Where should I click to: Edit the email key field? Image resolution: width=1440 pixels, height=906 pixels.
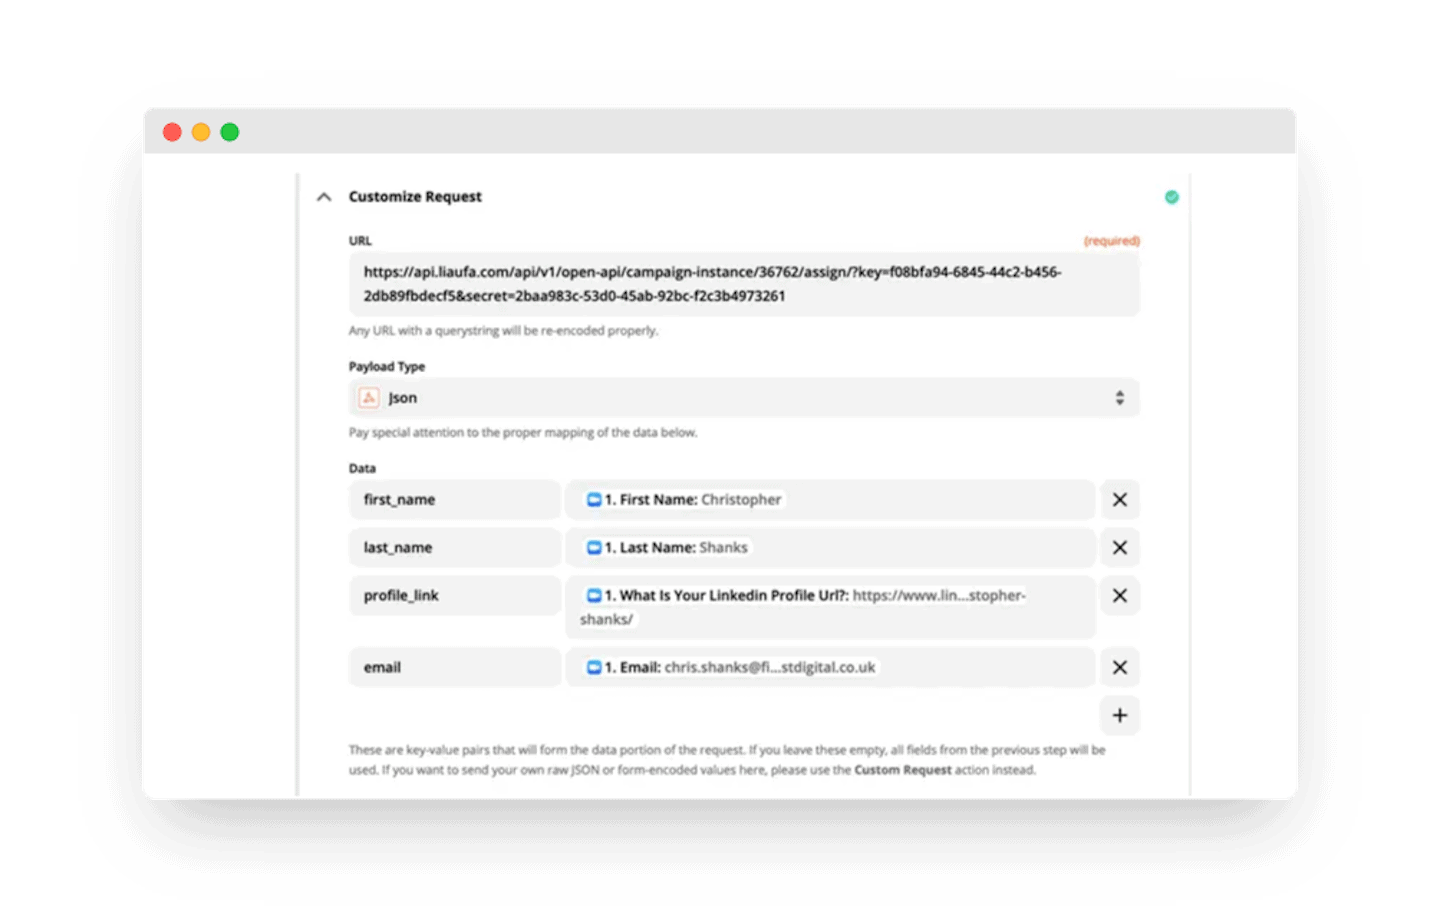click(x=454, y=668)
